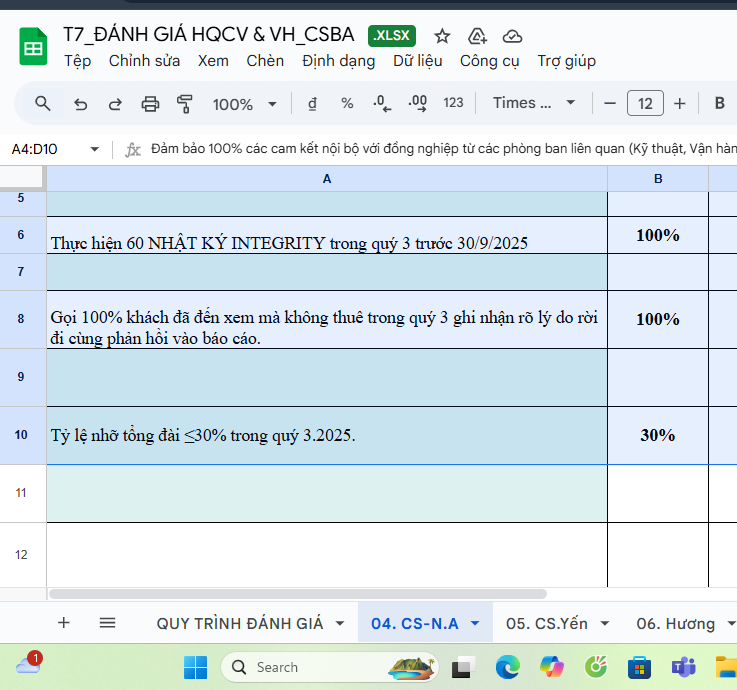Open search the menus magnifier icon
The image size is (737, 690).
[x=43, y=103]
